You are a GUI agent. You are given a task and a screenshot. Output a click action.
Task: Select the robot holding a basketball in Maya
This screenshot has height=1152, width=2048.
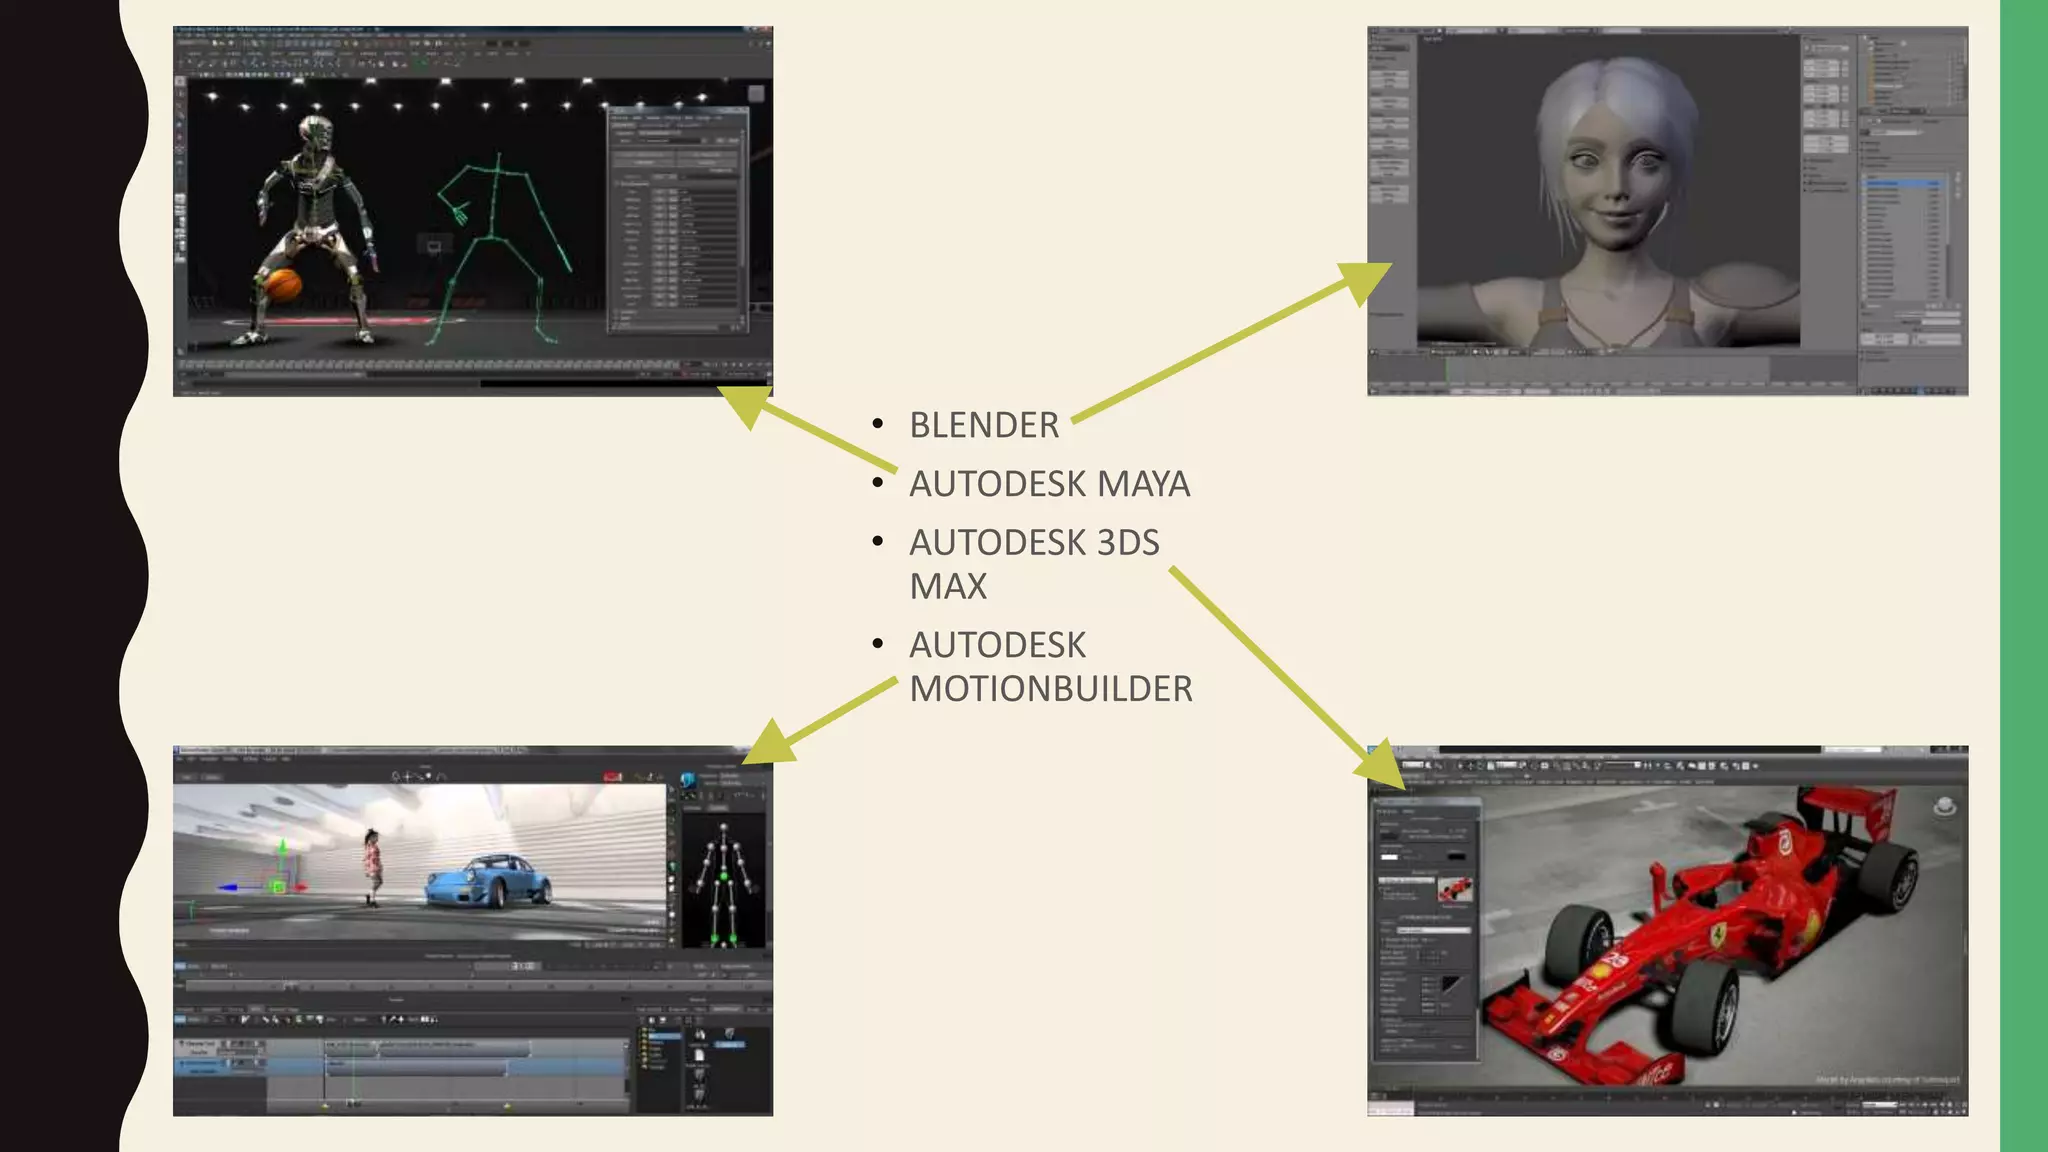click(x=312, y=230)
